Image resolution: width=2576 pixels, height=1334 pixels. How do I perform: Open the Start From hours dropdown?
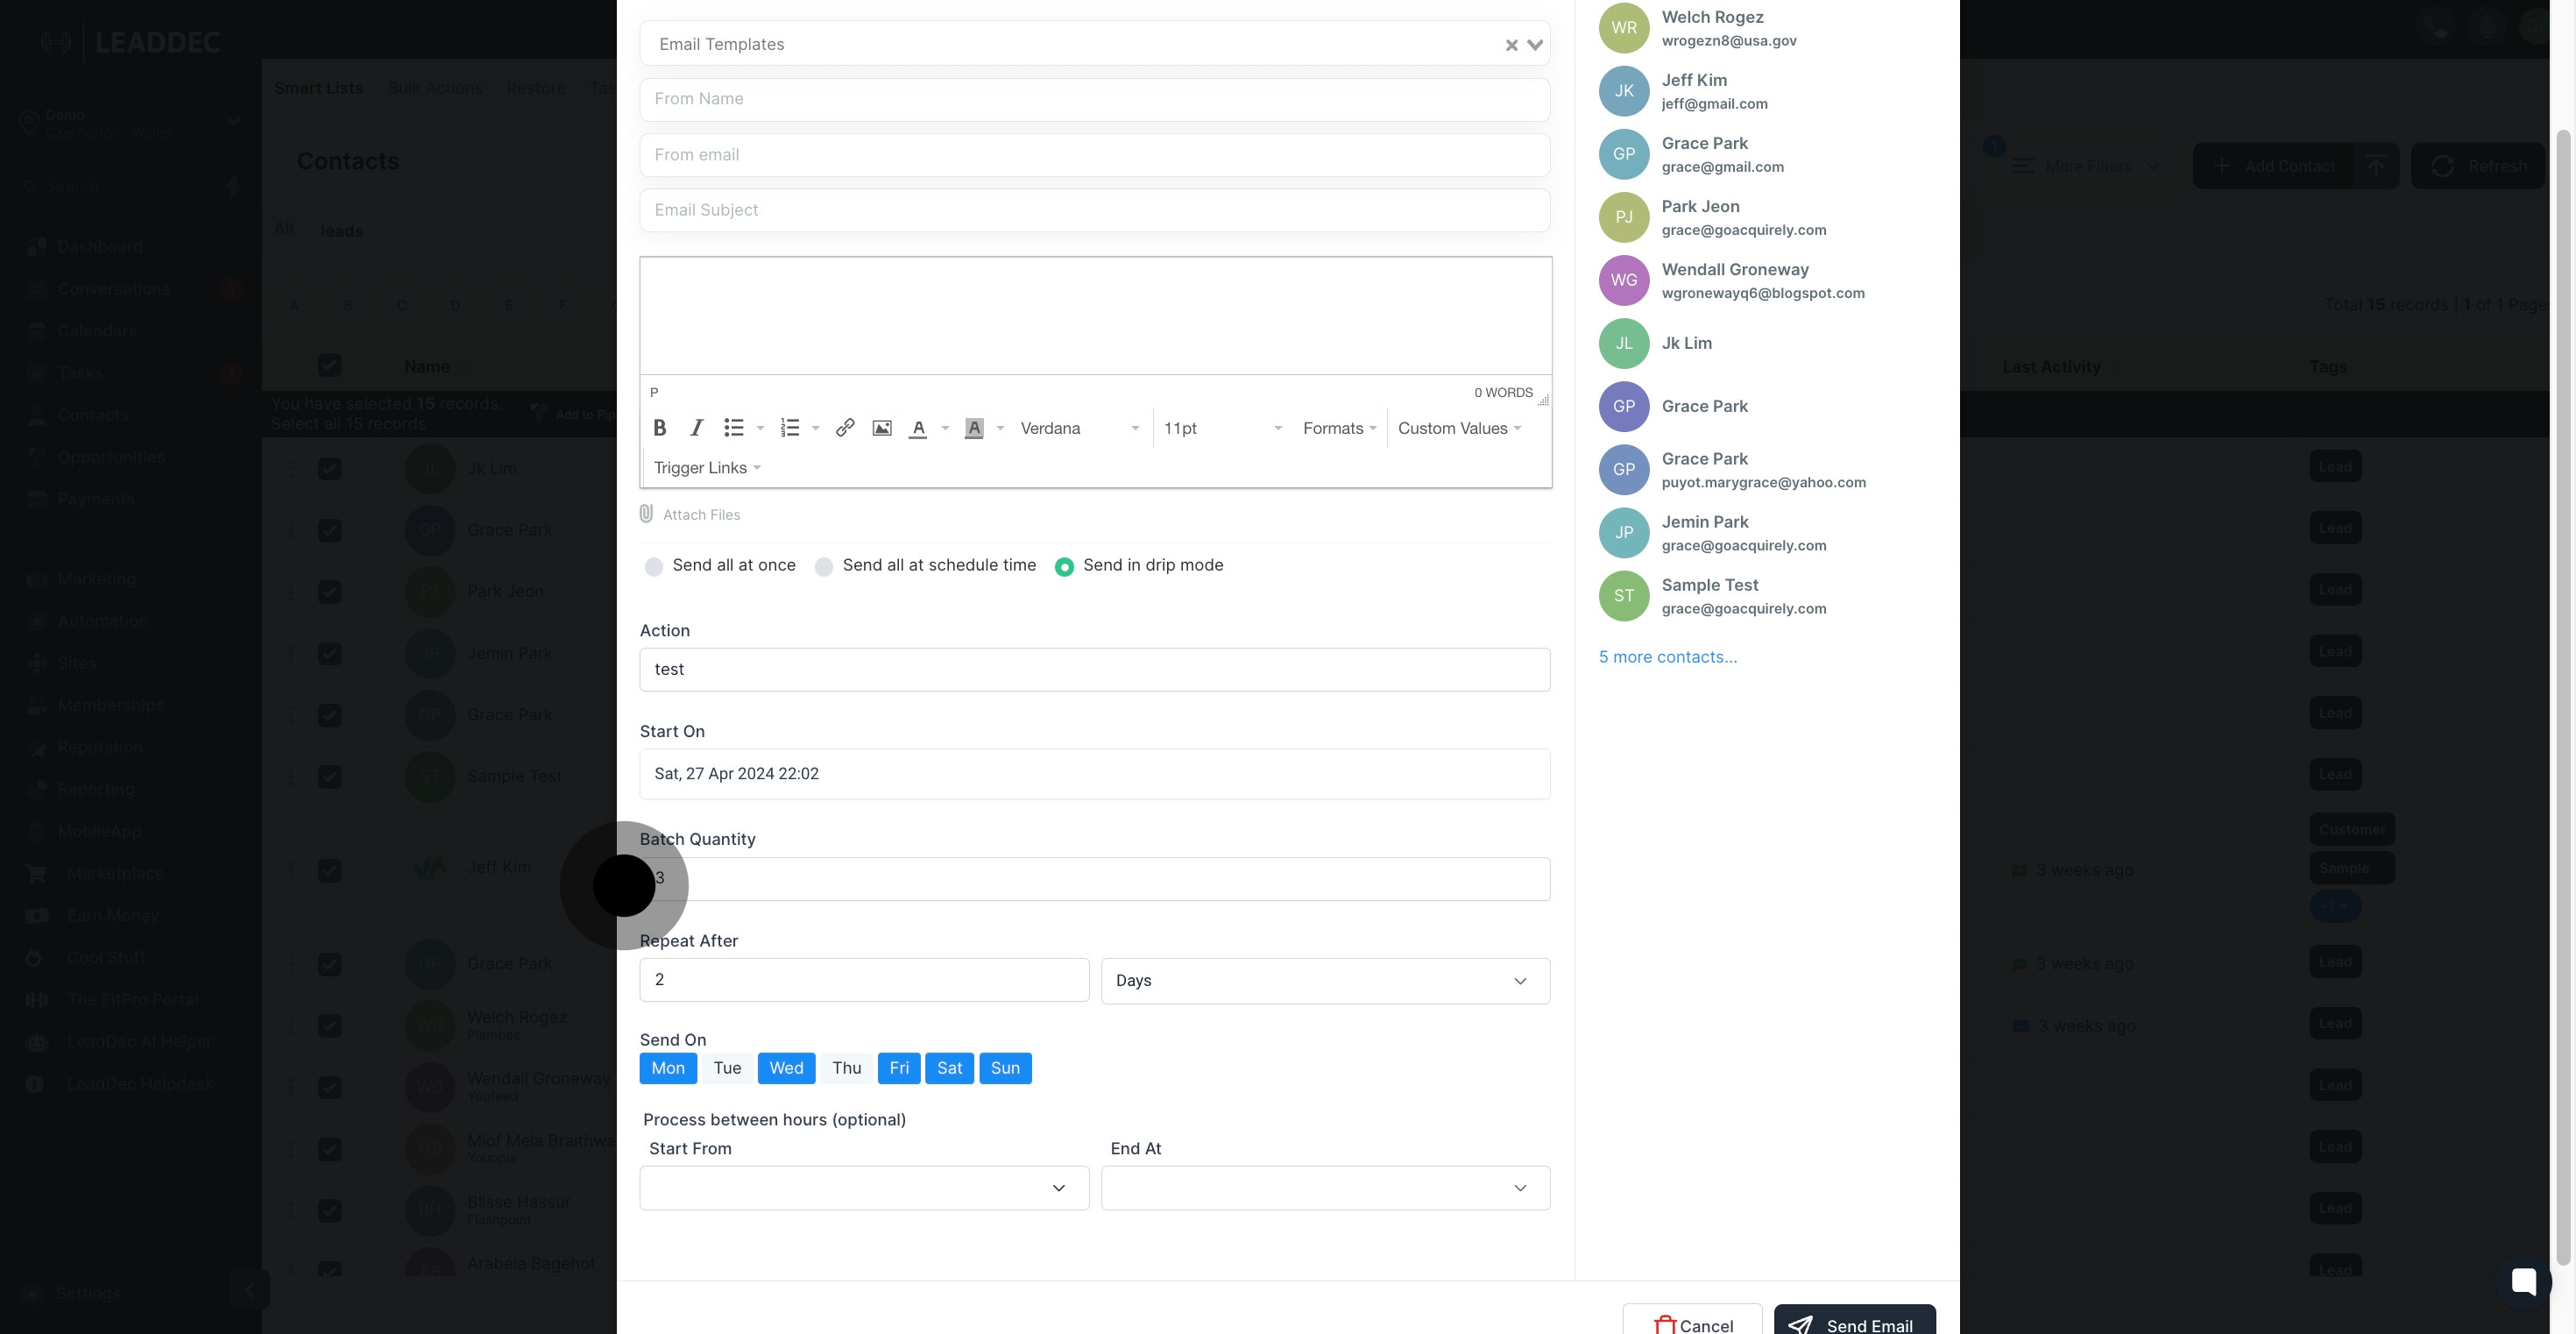pyautogui.click(x=864, y=1188)
